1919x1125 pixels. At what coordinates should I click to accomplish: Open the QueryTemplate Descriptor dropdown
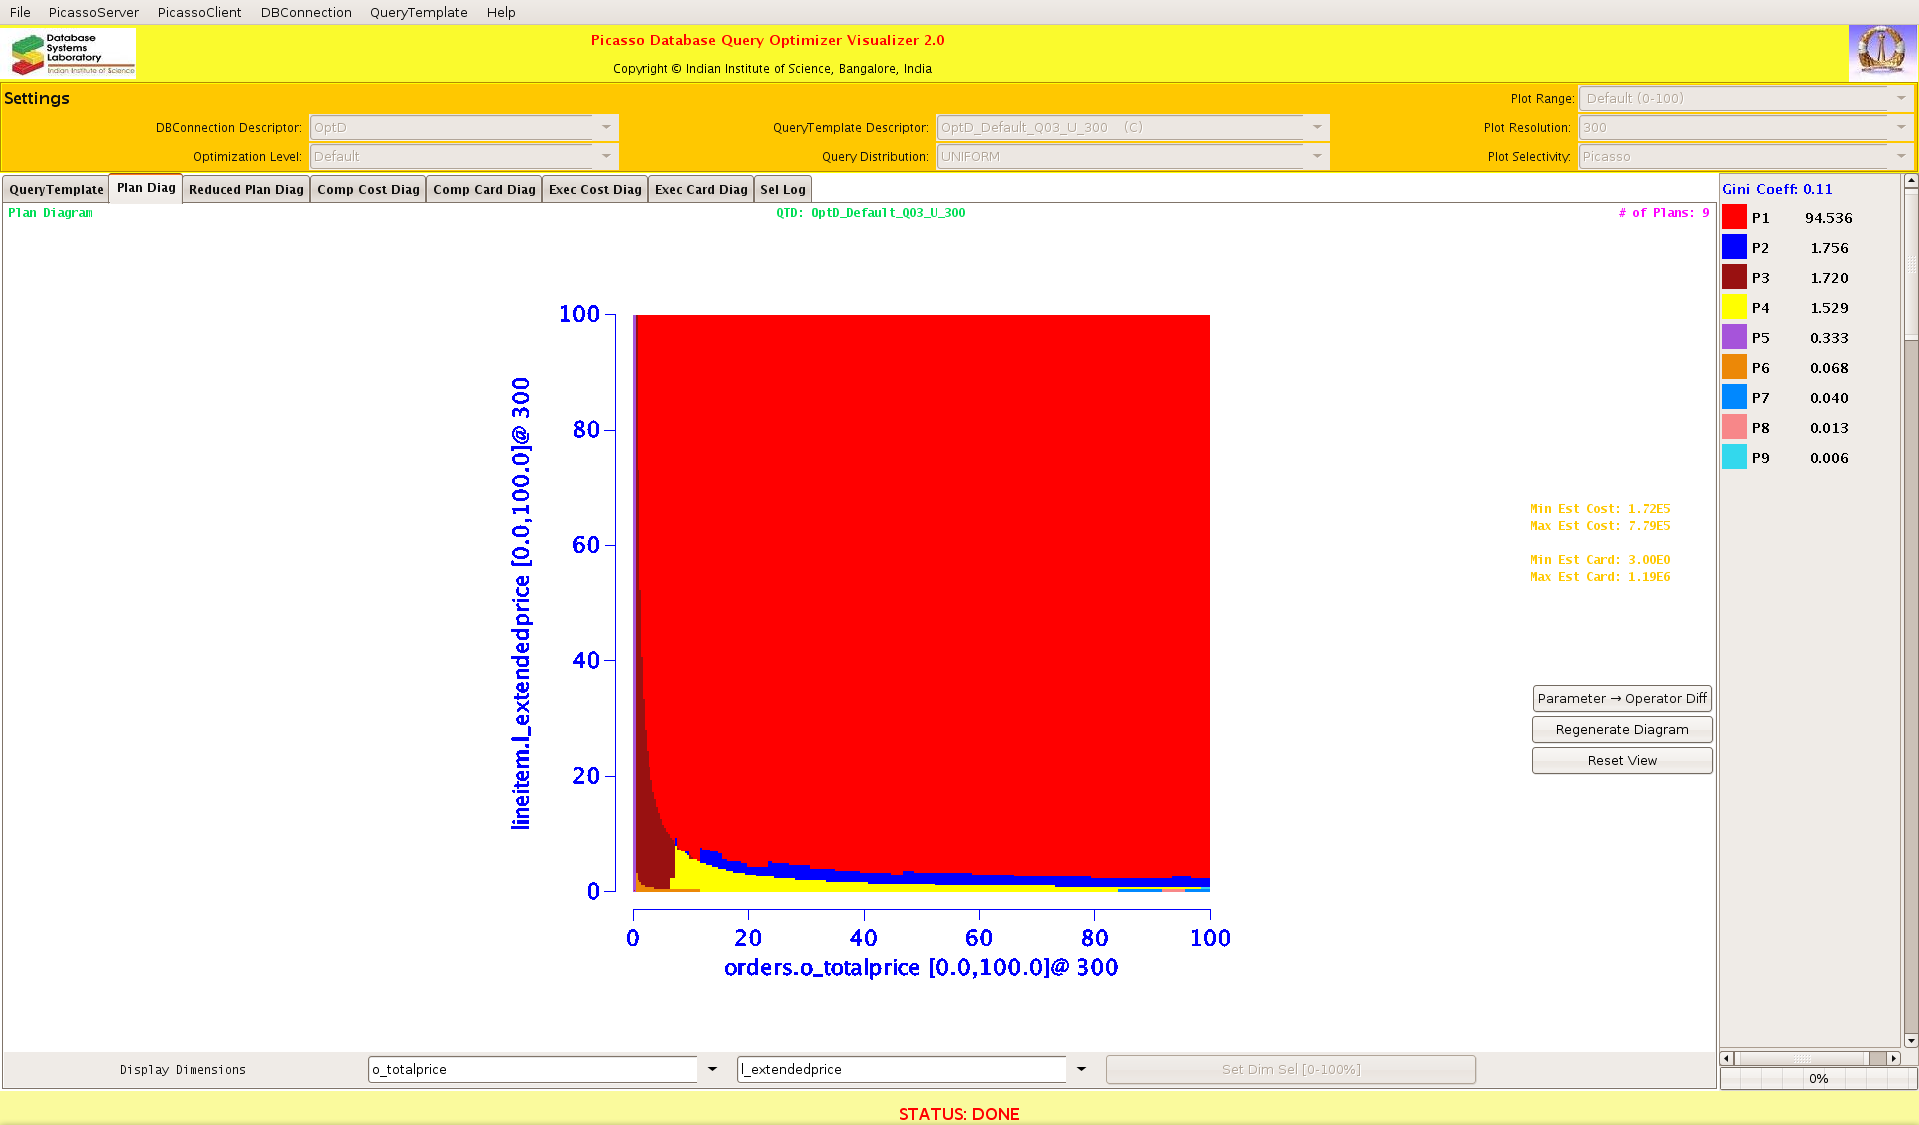point(1316,127)
